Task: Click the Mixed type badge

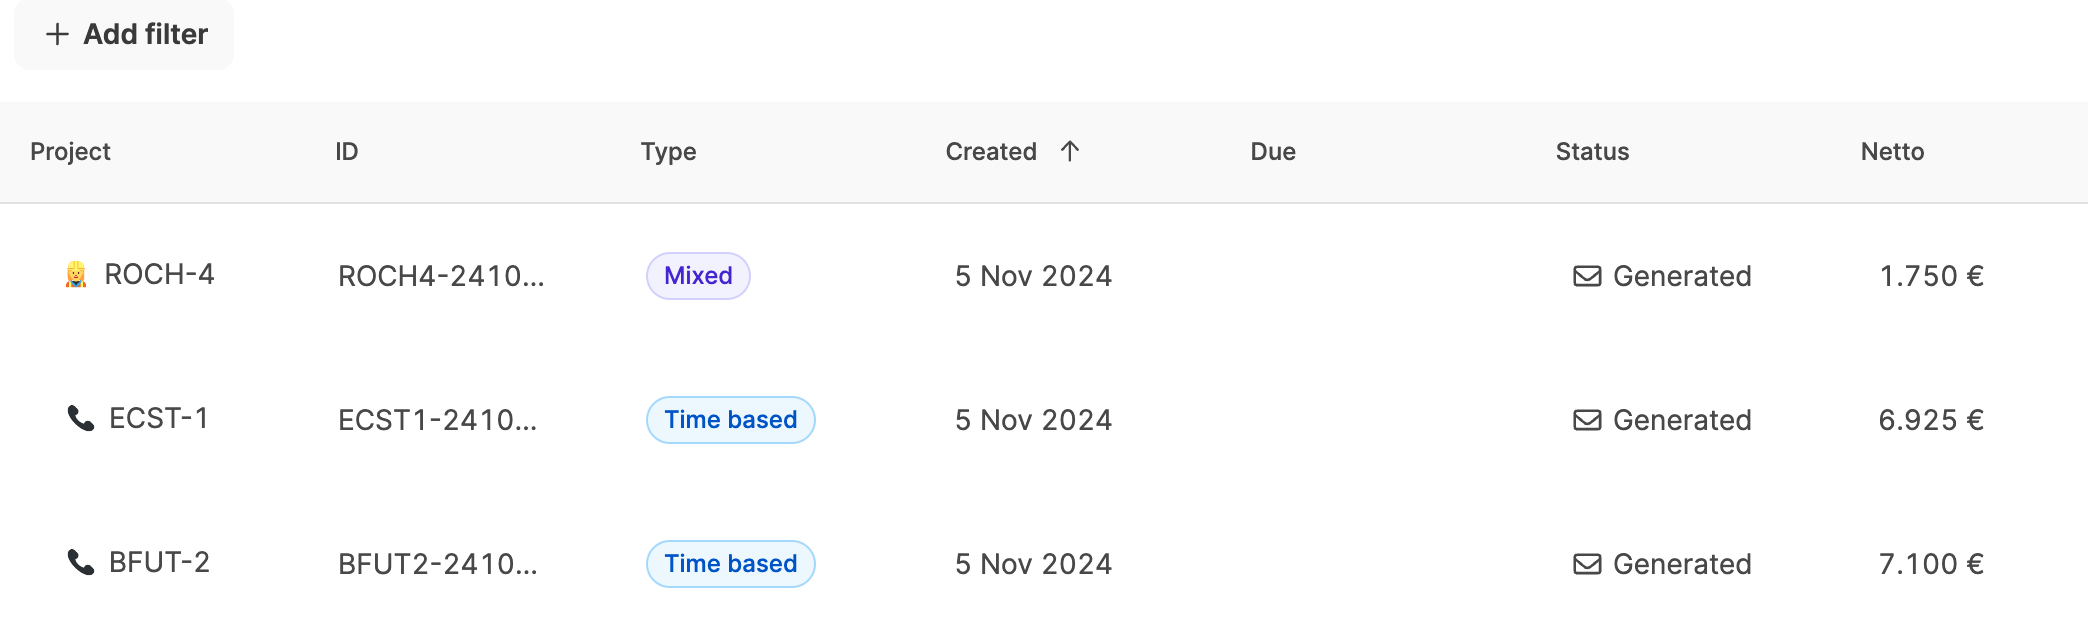Action: point(698,276)
